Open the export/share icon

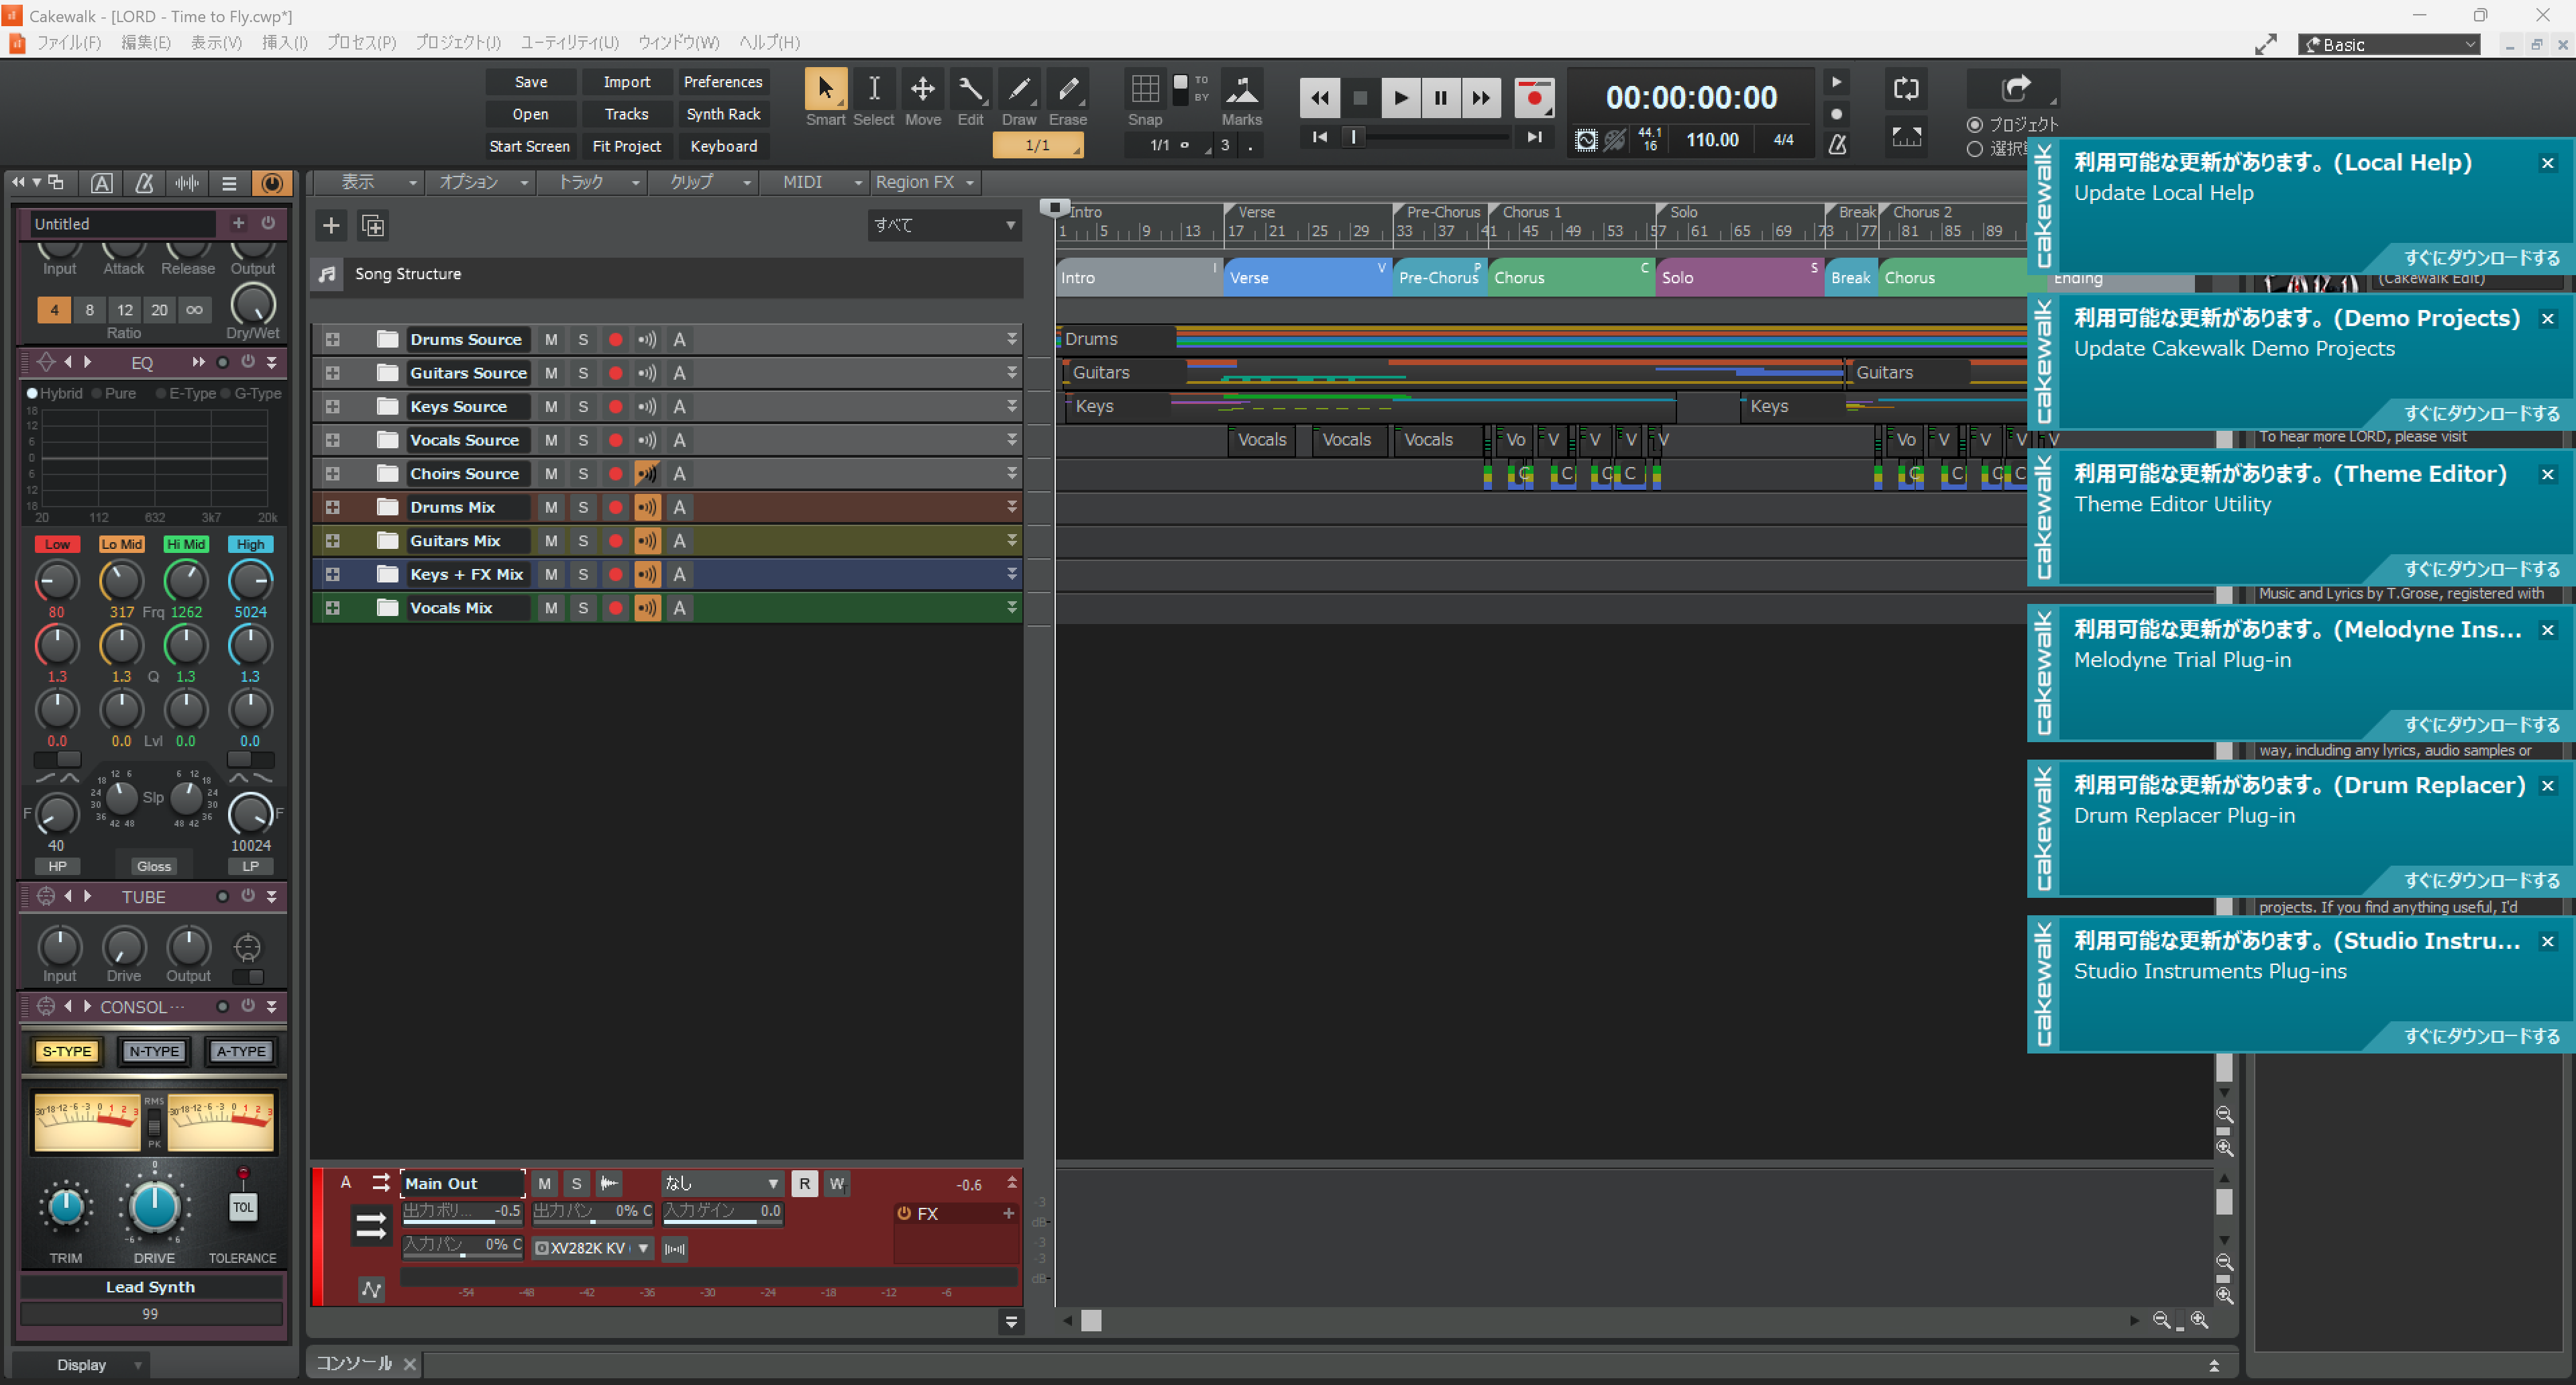pos(2015,89)
